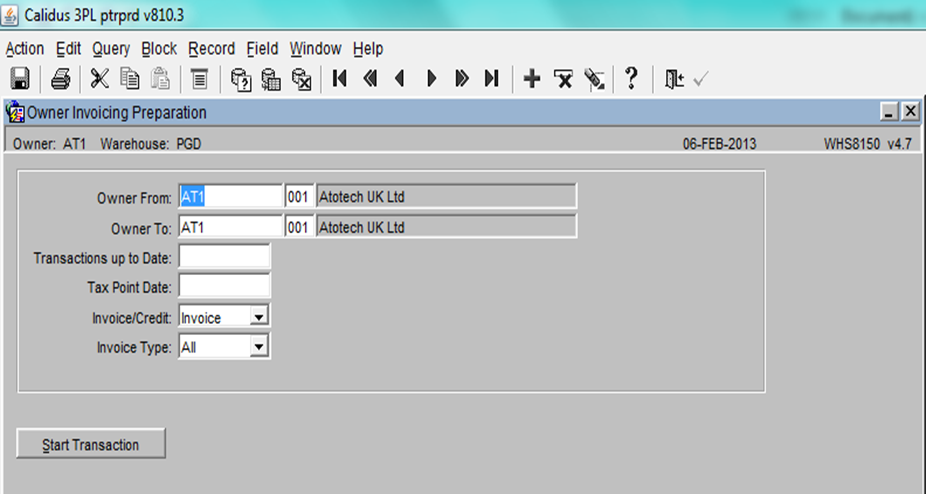Screen dimensions: 926x494
Task: Open the Edit menu
Action: pyautogui.click(x=69, y=48)
